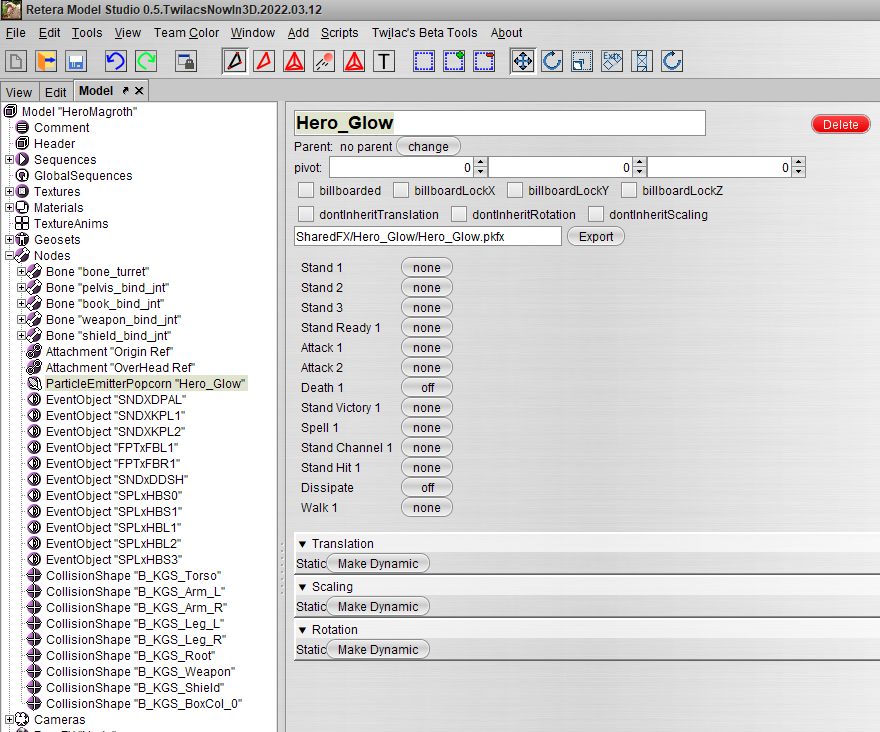Expand the Textures tree node
Screen dimensions: 880x732
[x=10, y=192]
